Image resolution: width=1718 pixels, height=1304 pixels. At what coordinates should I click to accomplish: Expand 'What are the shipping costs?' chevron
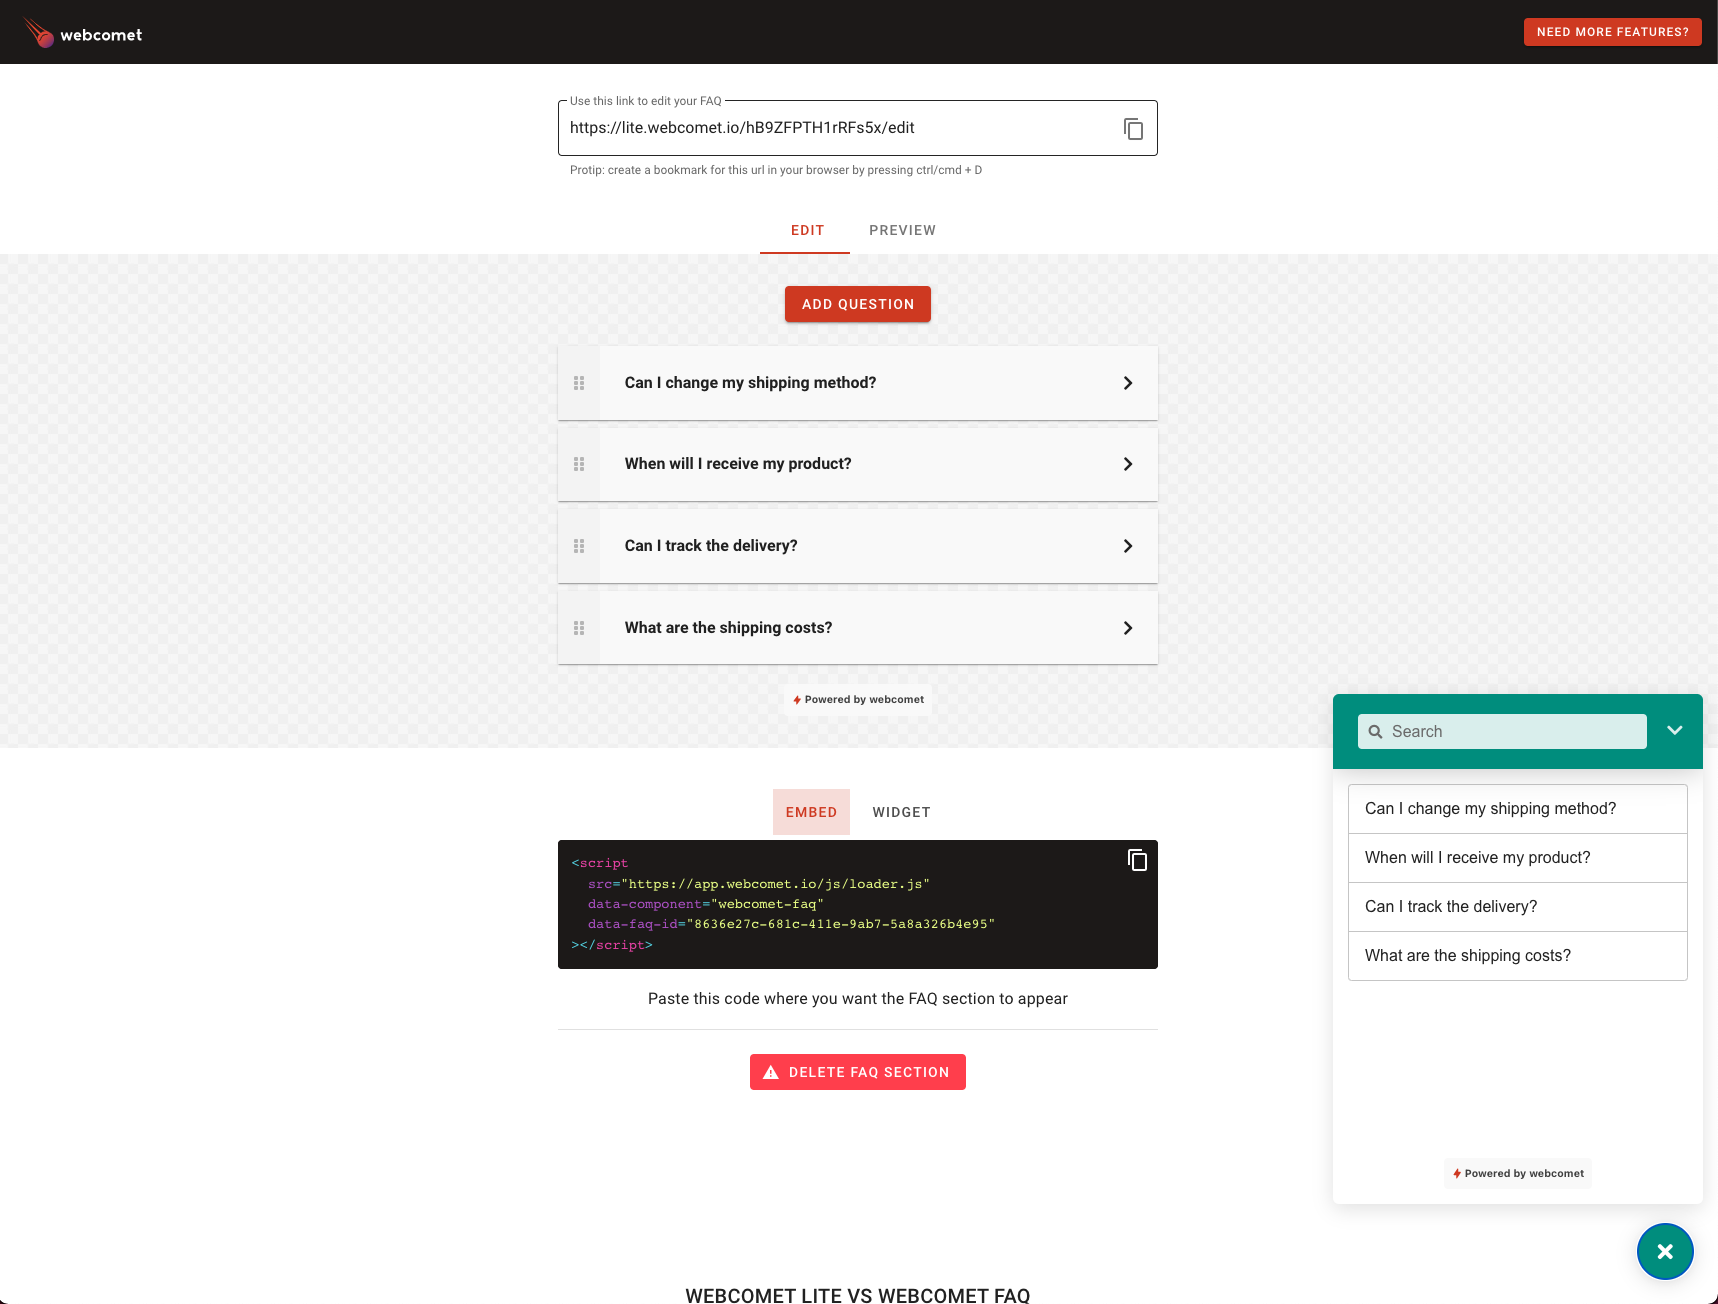pyautogui.click(x=1128, y=628)
